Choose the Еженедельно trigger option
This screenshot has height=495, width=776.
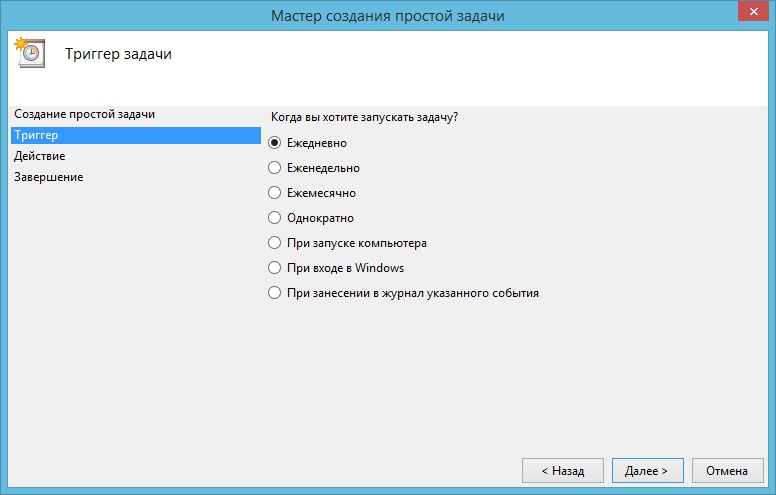[x=275, y=168]
